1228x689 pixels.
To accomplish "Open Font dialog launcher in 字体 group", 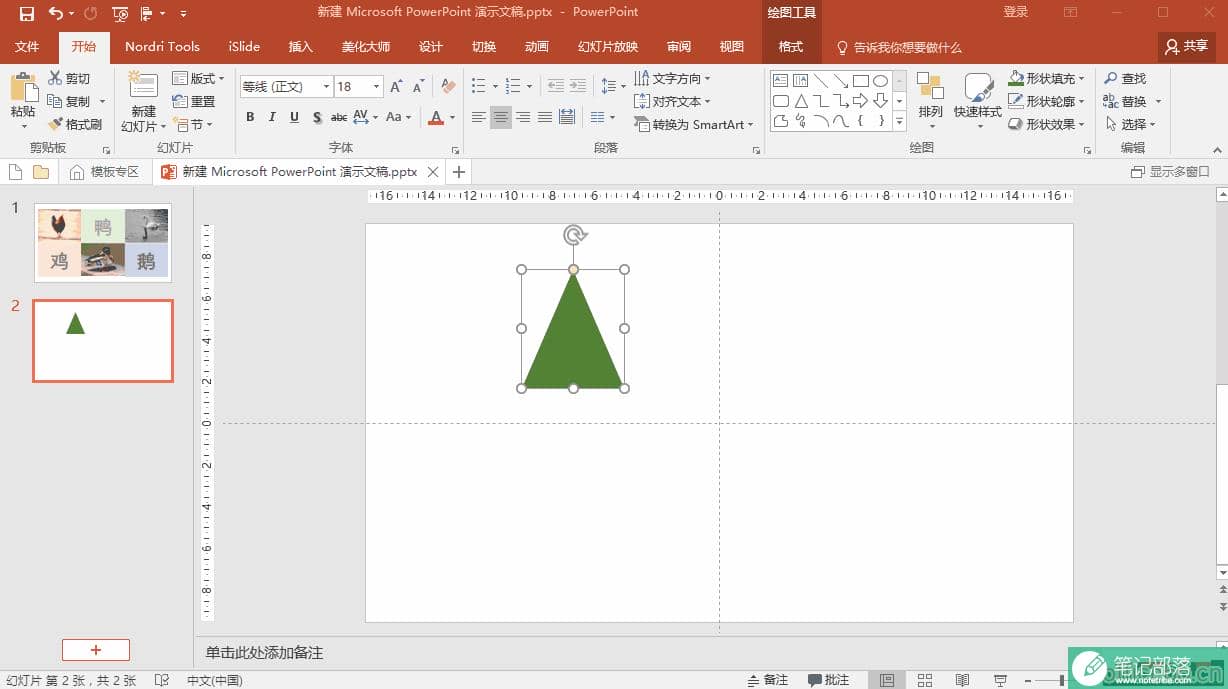I will [x=456, y=150].
